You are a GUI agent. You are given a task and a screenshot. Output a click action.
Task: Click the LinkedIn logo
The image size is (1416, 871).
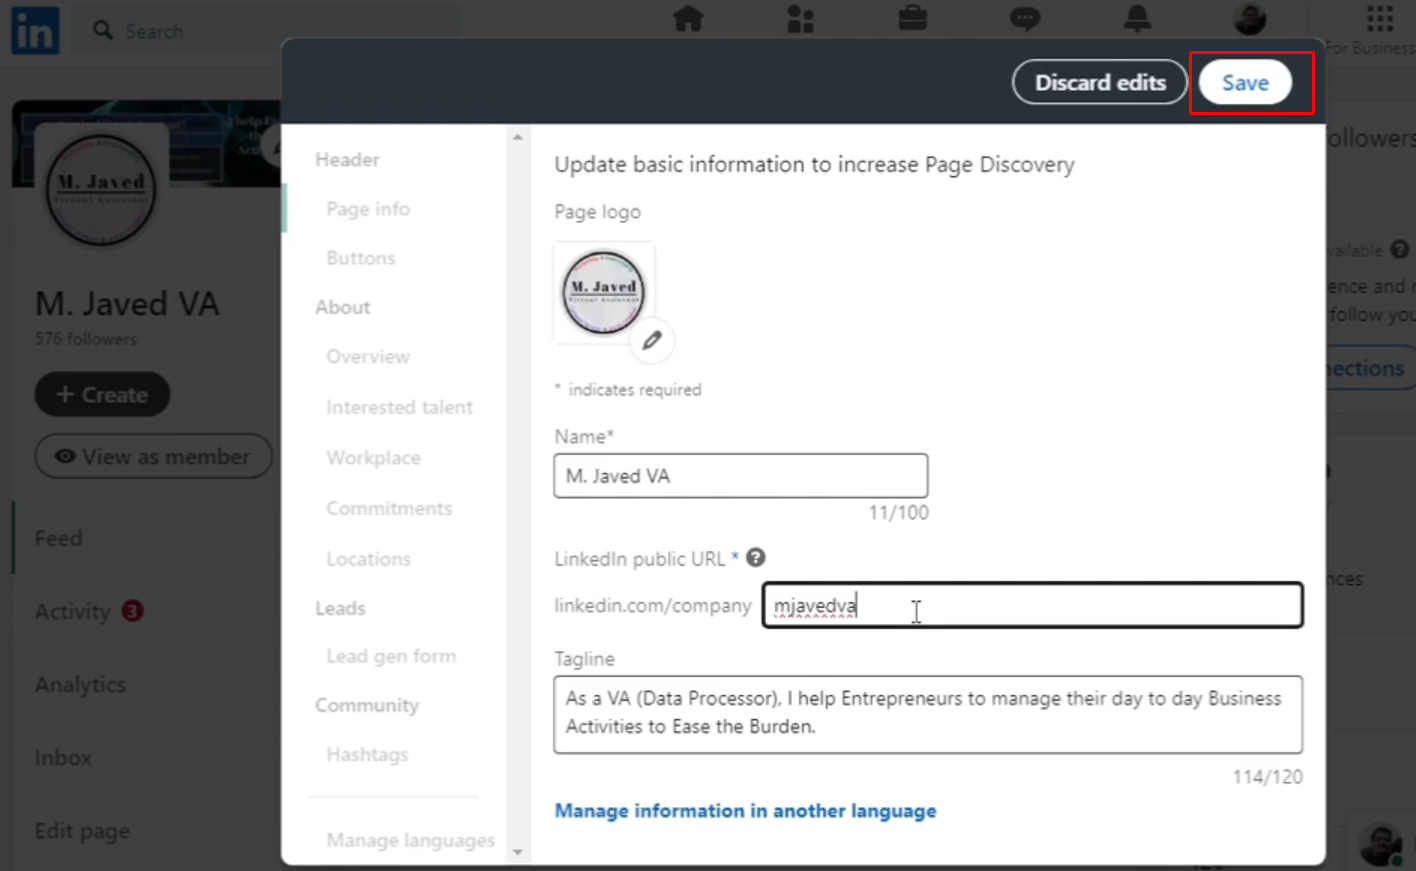click(x=35, y=31)
